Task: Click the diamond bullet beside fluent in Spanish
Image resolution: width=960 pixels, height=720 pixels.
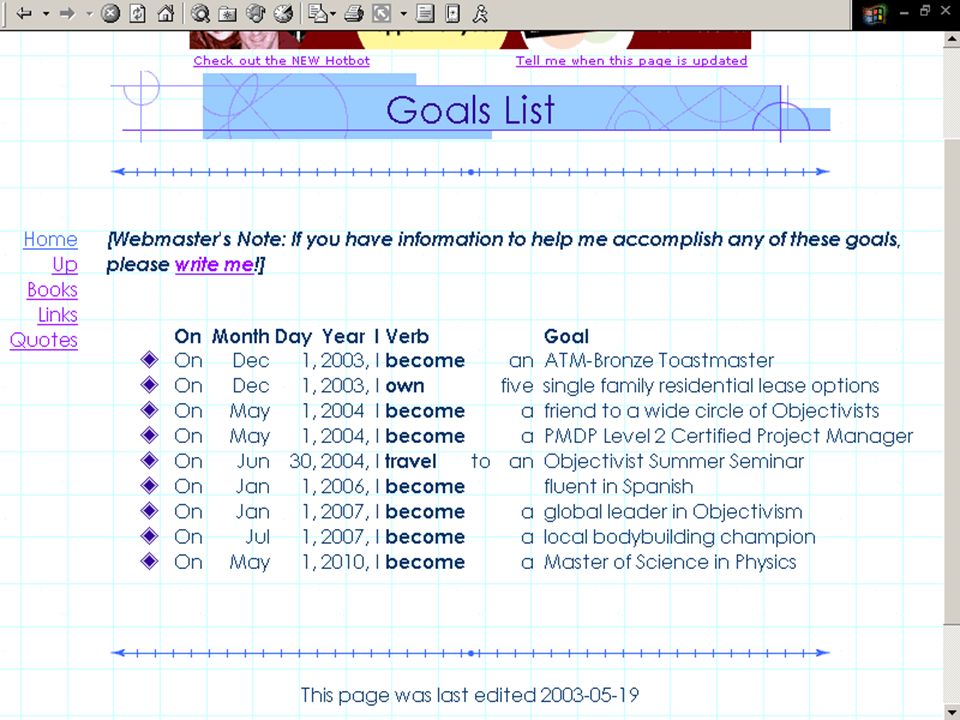Action: [149, 486]
